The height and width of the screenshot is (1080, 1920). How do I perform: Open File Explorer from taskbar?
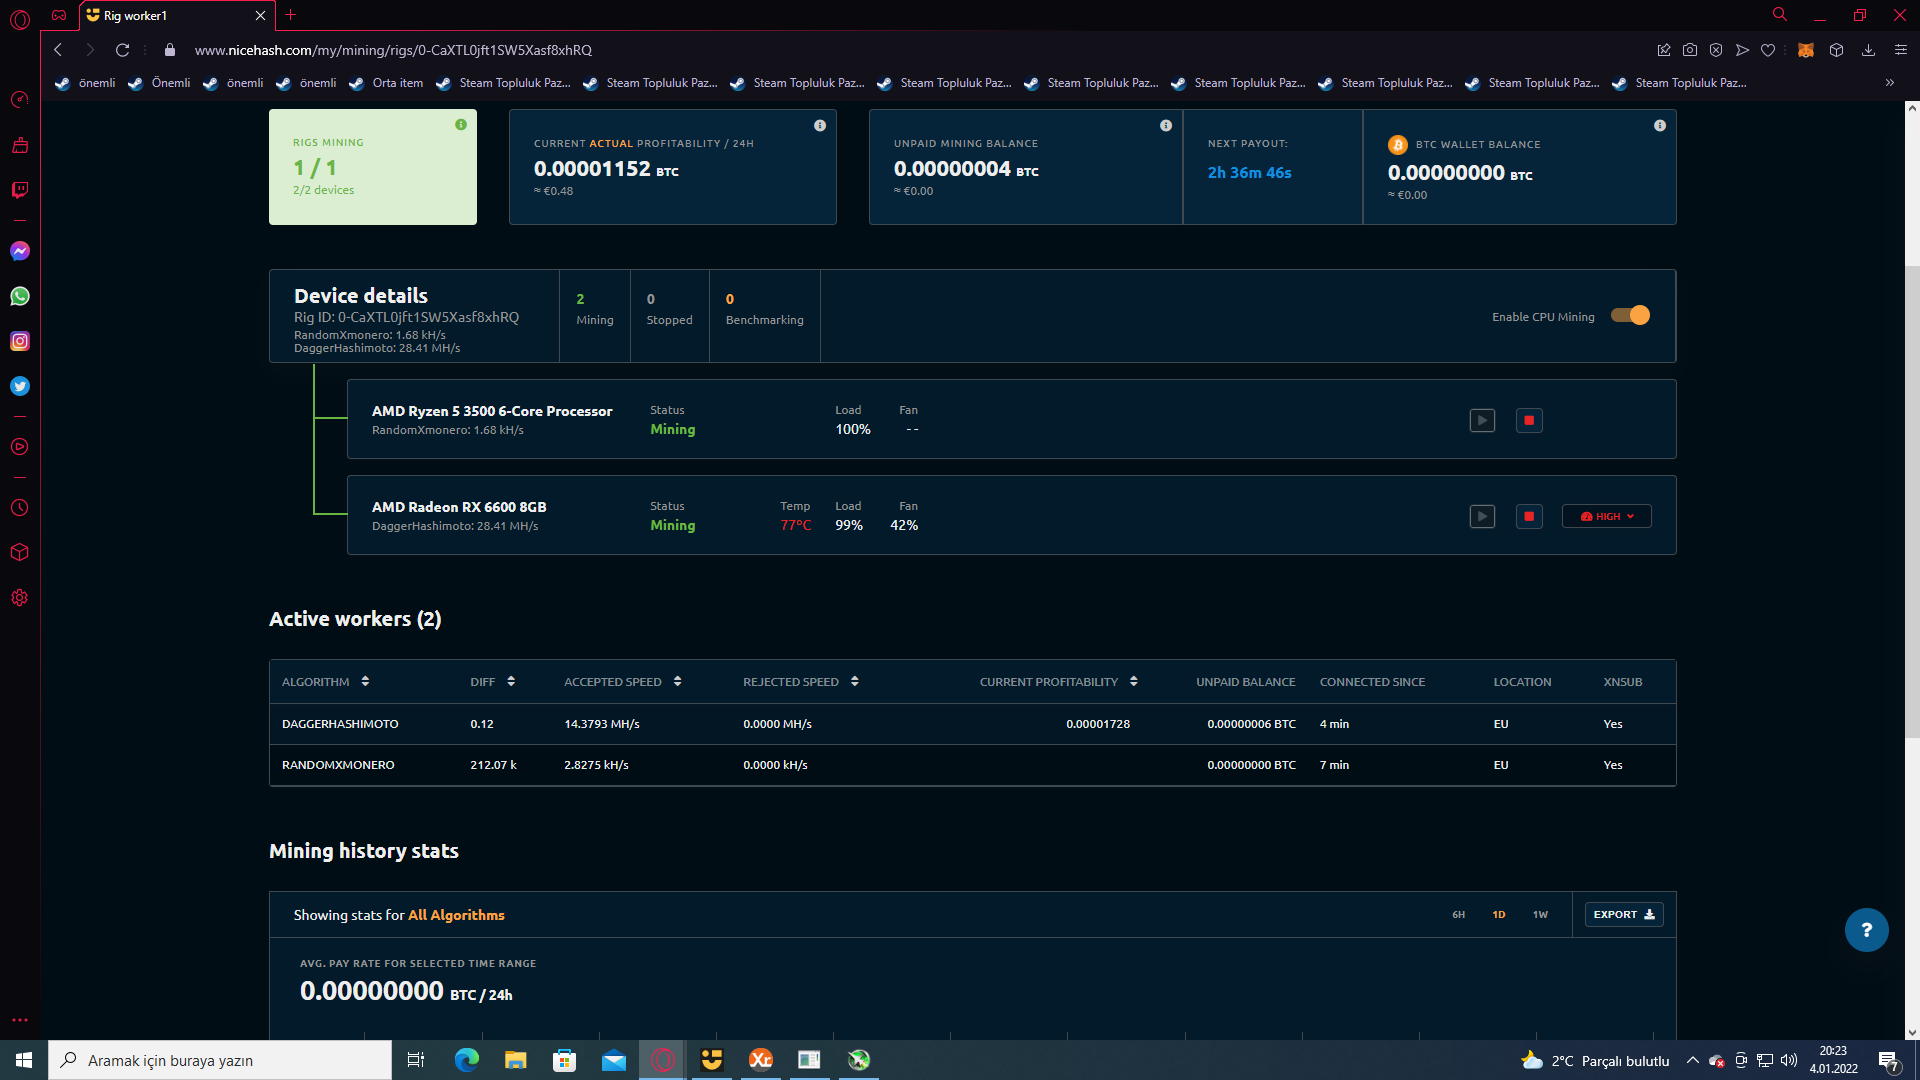pos(515,1060)
